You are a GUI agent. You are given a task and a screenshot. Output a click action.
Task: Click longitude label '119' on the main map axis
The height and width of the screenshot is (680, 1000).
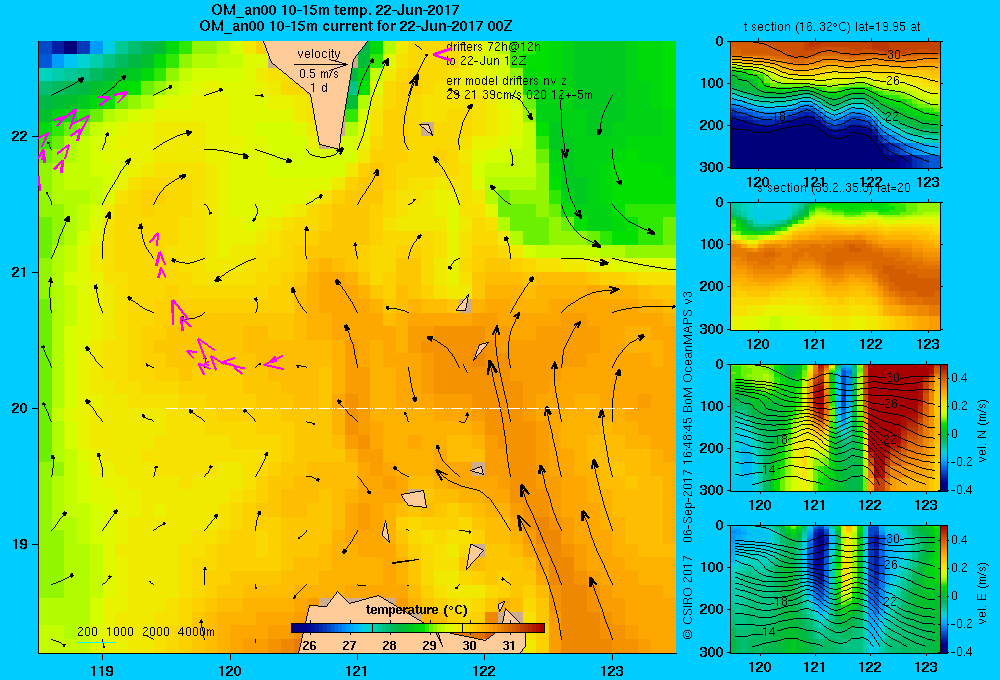coord(102,670)
